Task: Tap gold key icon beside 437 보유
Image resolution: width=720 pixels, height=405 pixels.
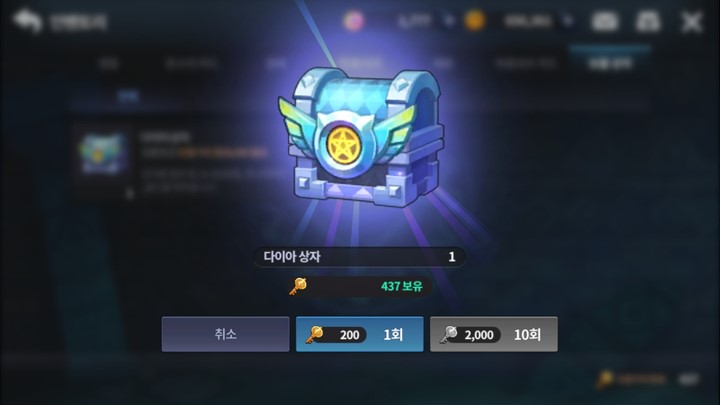Action: coord(298,286)
